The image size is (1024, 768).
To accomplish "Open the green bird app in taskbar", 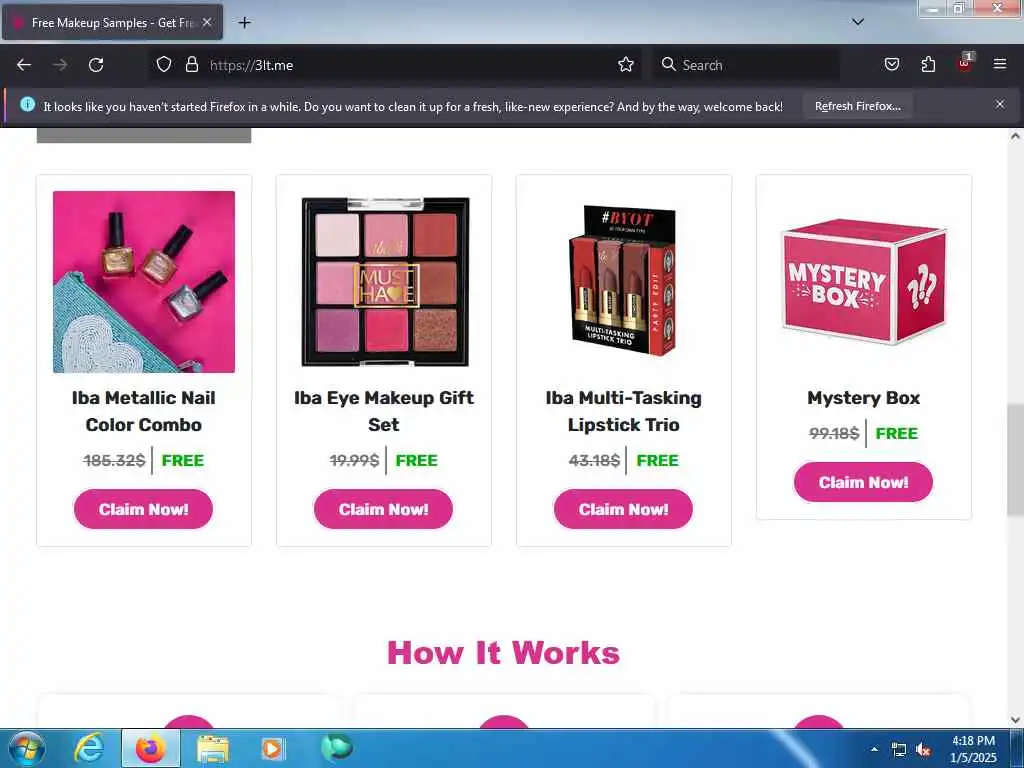I will [336, 748].
